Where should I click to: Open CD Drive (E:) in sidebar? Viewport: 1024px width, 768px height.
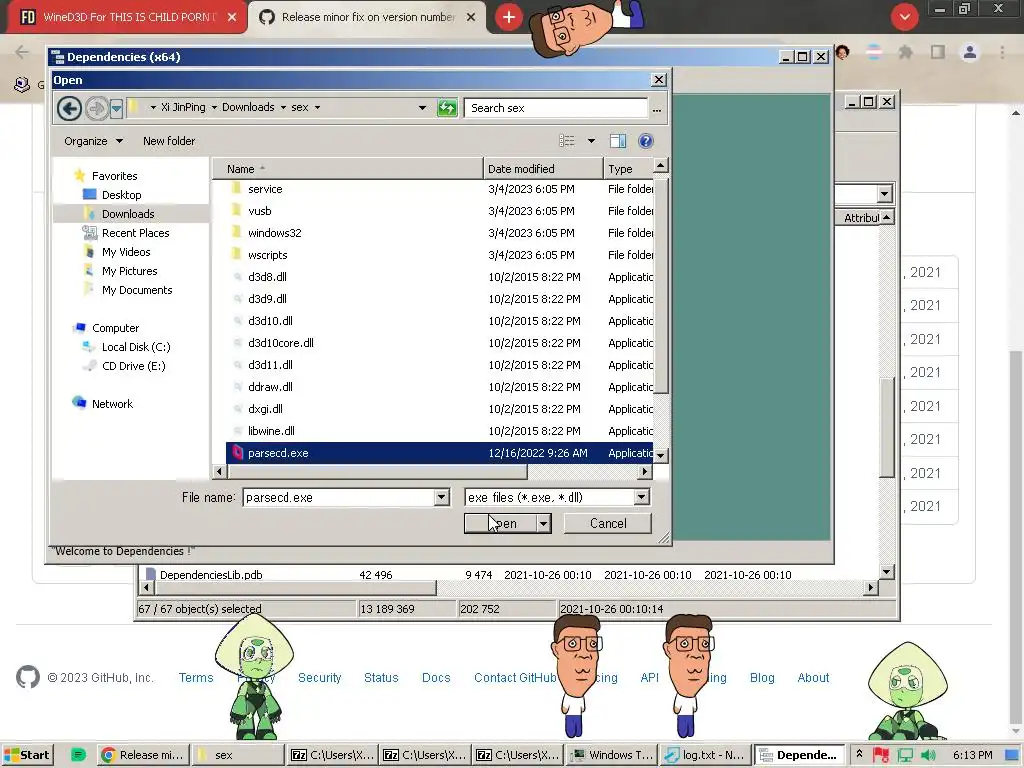tap(133, 366)
